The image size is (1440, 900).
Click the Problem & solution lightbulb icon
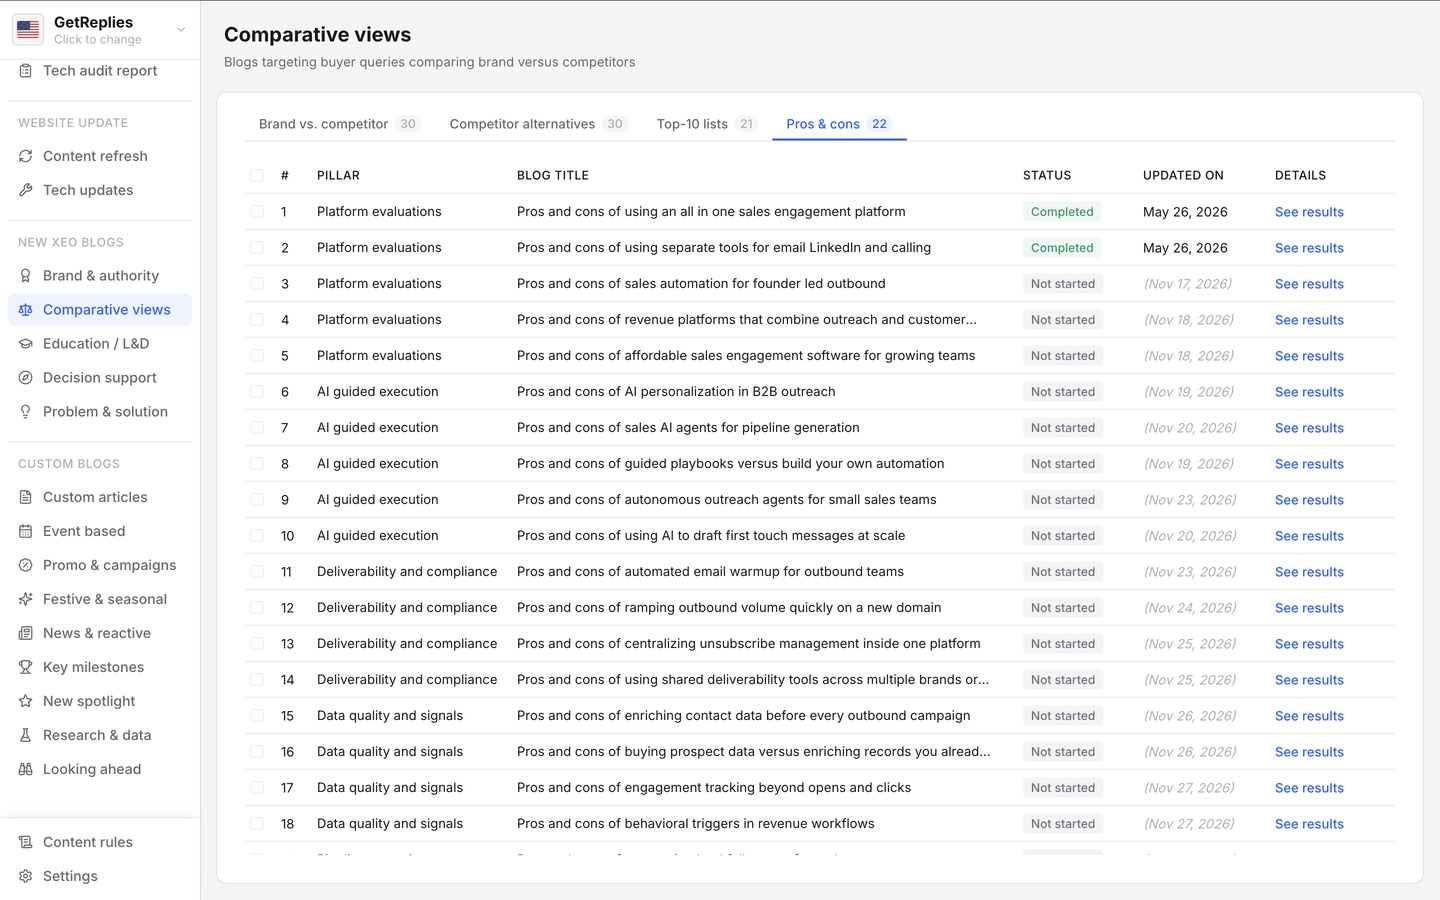click(26, 412)
